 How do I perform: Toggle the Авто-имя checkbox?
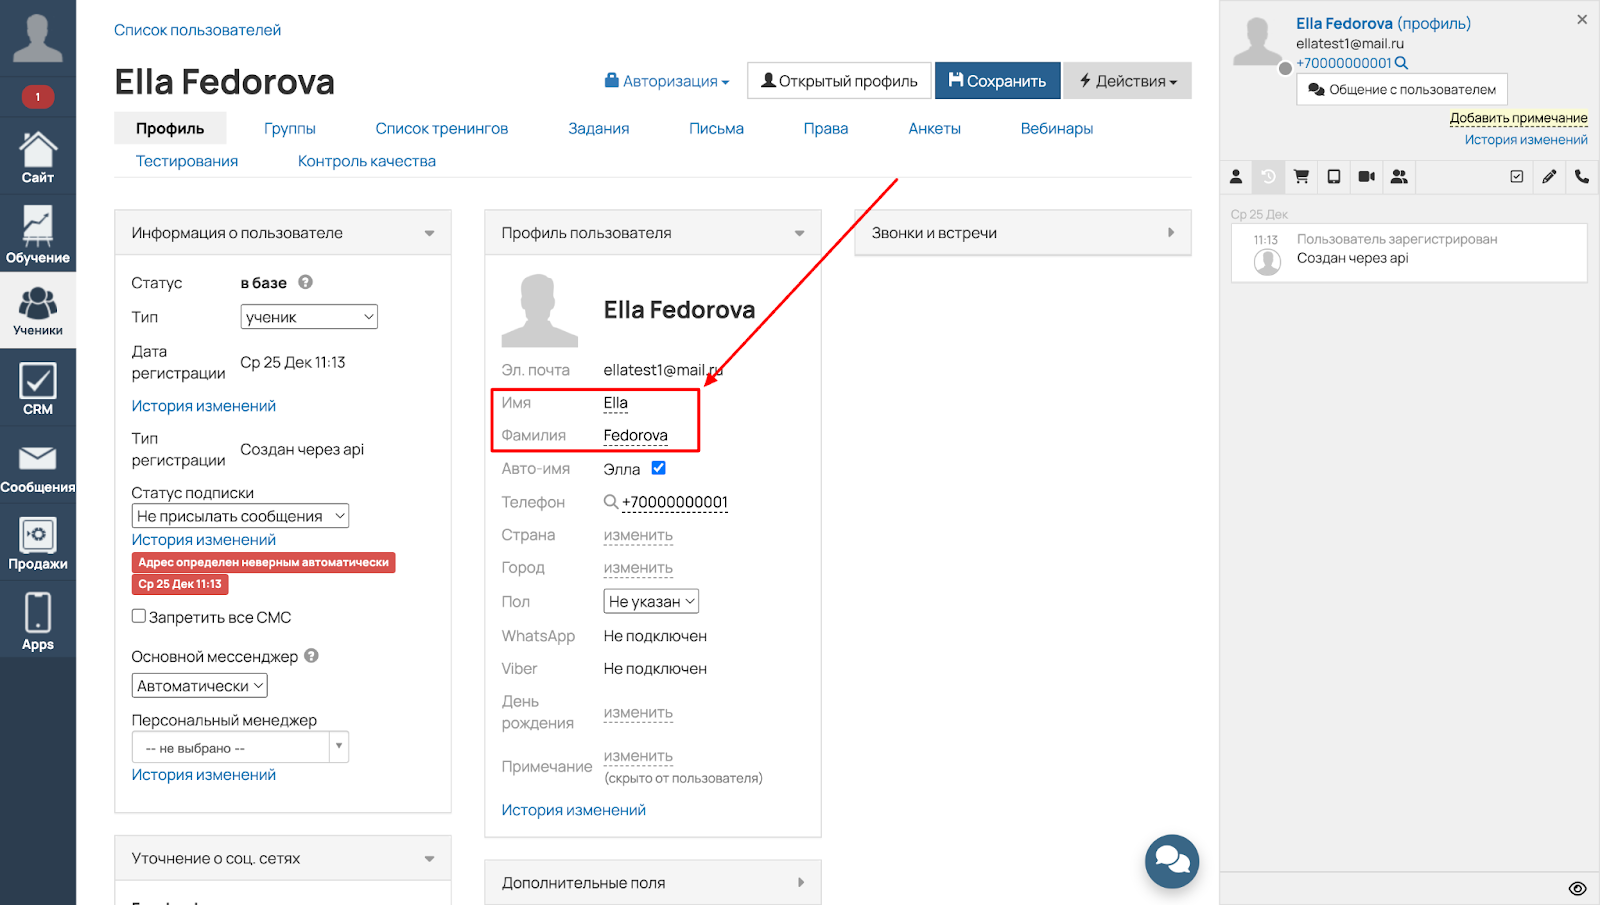658,468
